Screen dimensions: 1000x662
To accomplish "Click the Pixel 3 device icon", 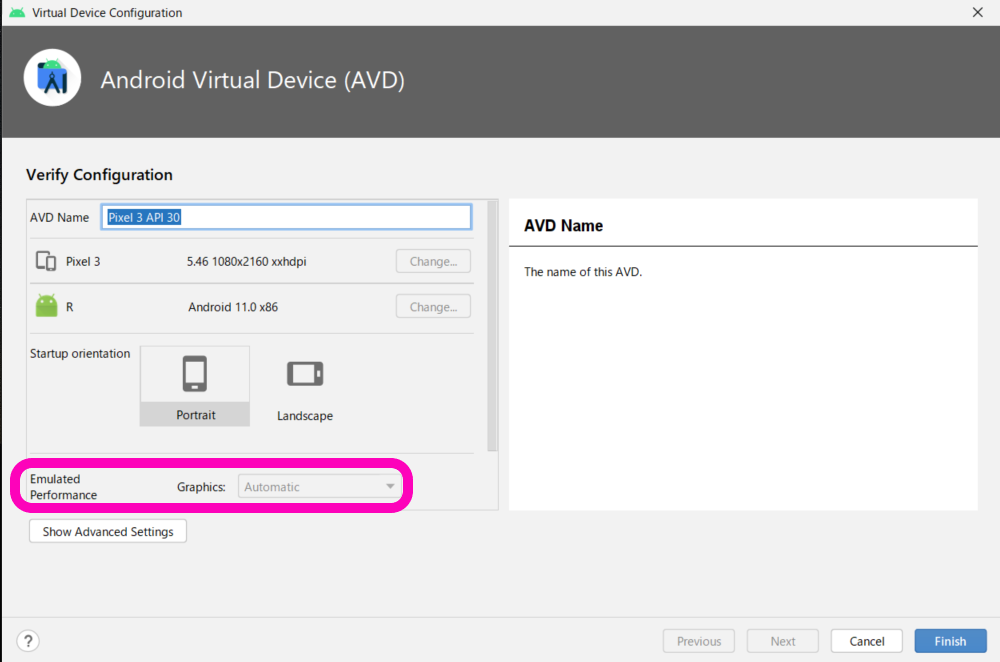I will tap(46, 261).
